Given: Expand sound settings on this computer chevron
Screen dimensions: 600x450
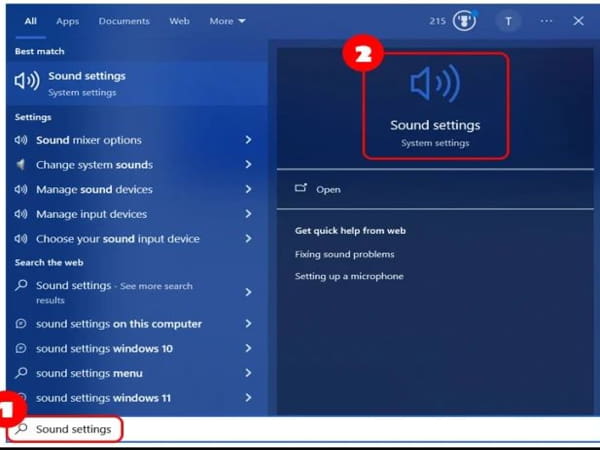Looking at the screenshot, I should tap(248, 324).
